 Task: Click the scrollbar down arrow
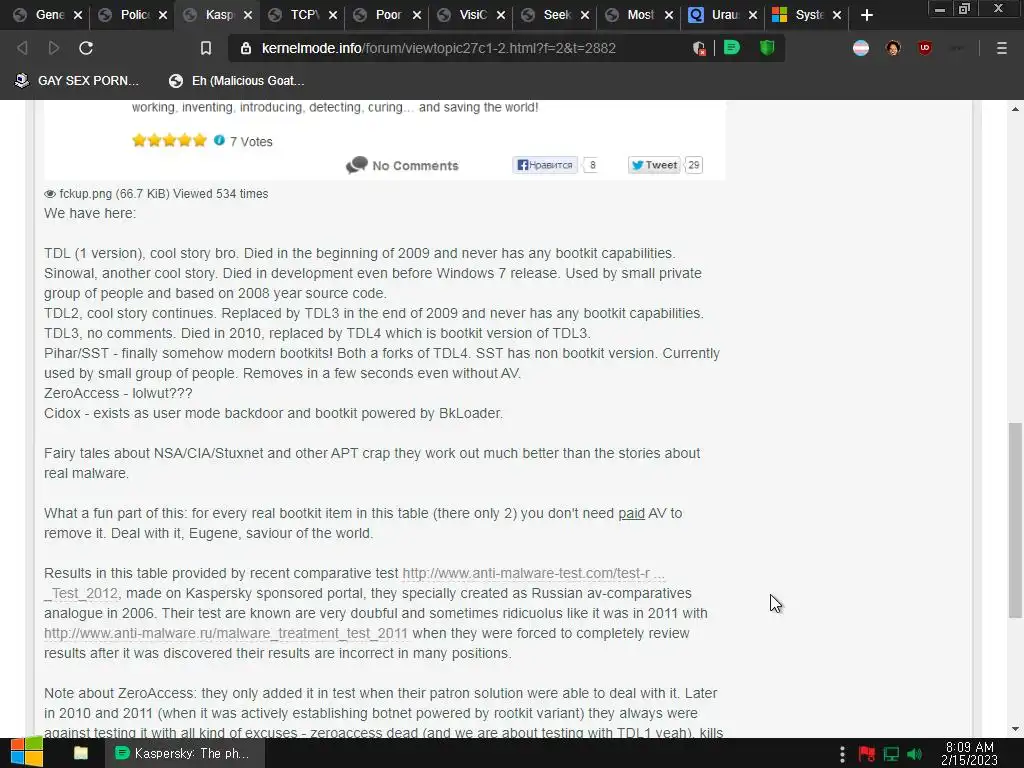point(1015,729)
